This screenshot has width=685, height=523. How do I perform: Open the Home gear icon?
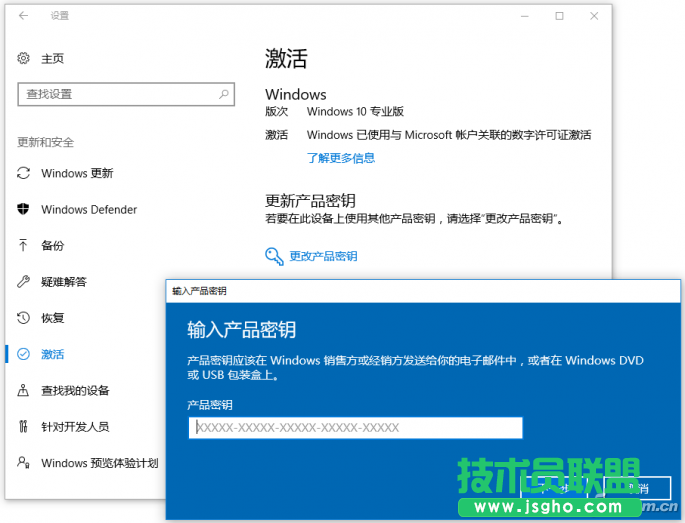pyautogui.click(x=23, y=58)
